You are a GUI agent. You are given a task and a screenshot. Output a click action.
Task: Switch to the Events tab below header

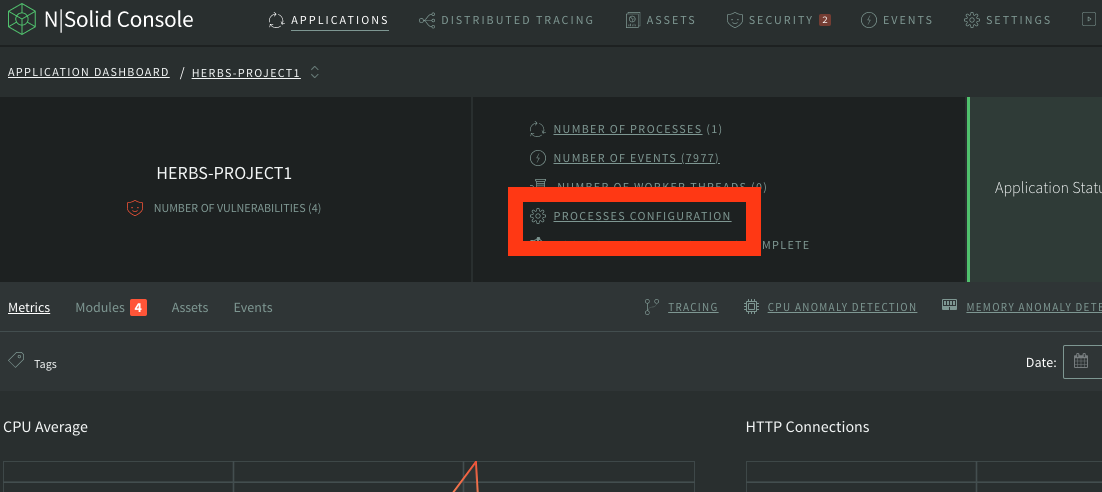pyautogui.click(x=252, y=308)
